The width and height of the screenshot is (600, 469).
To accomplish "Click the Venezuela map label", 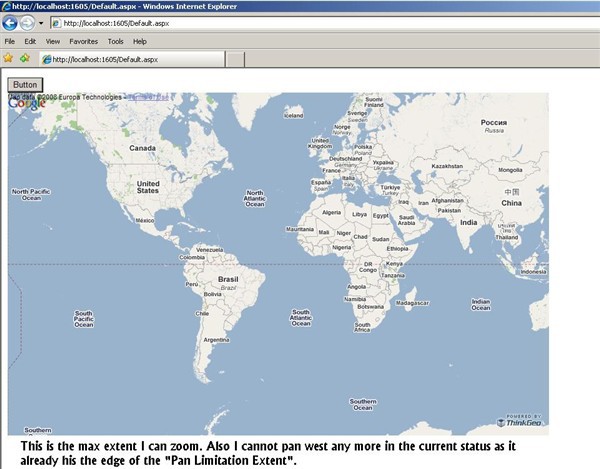I will [209, 249].
